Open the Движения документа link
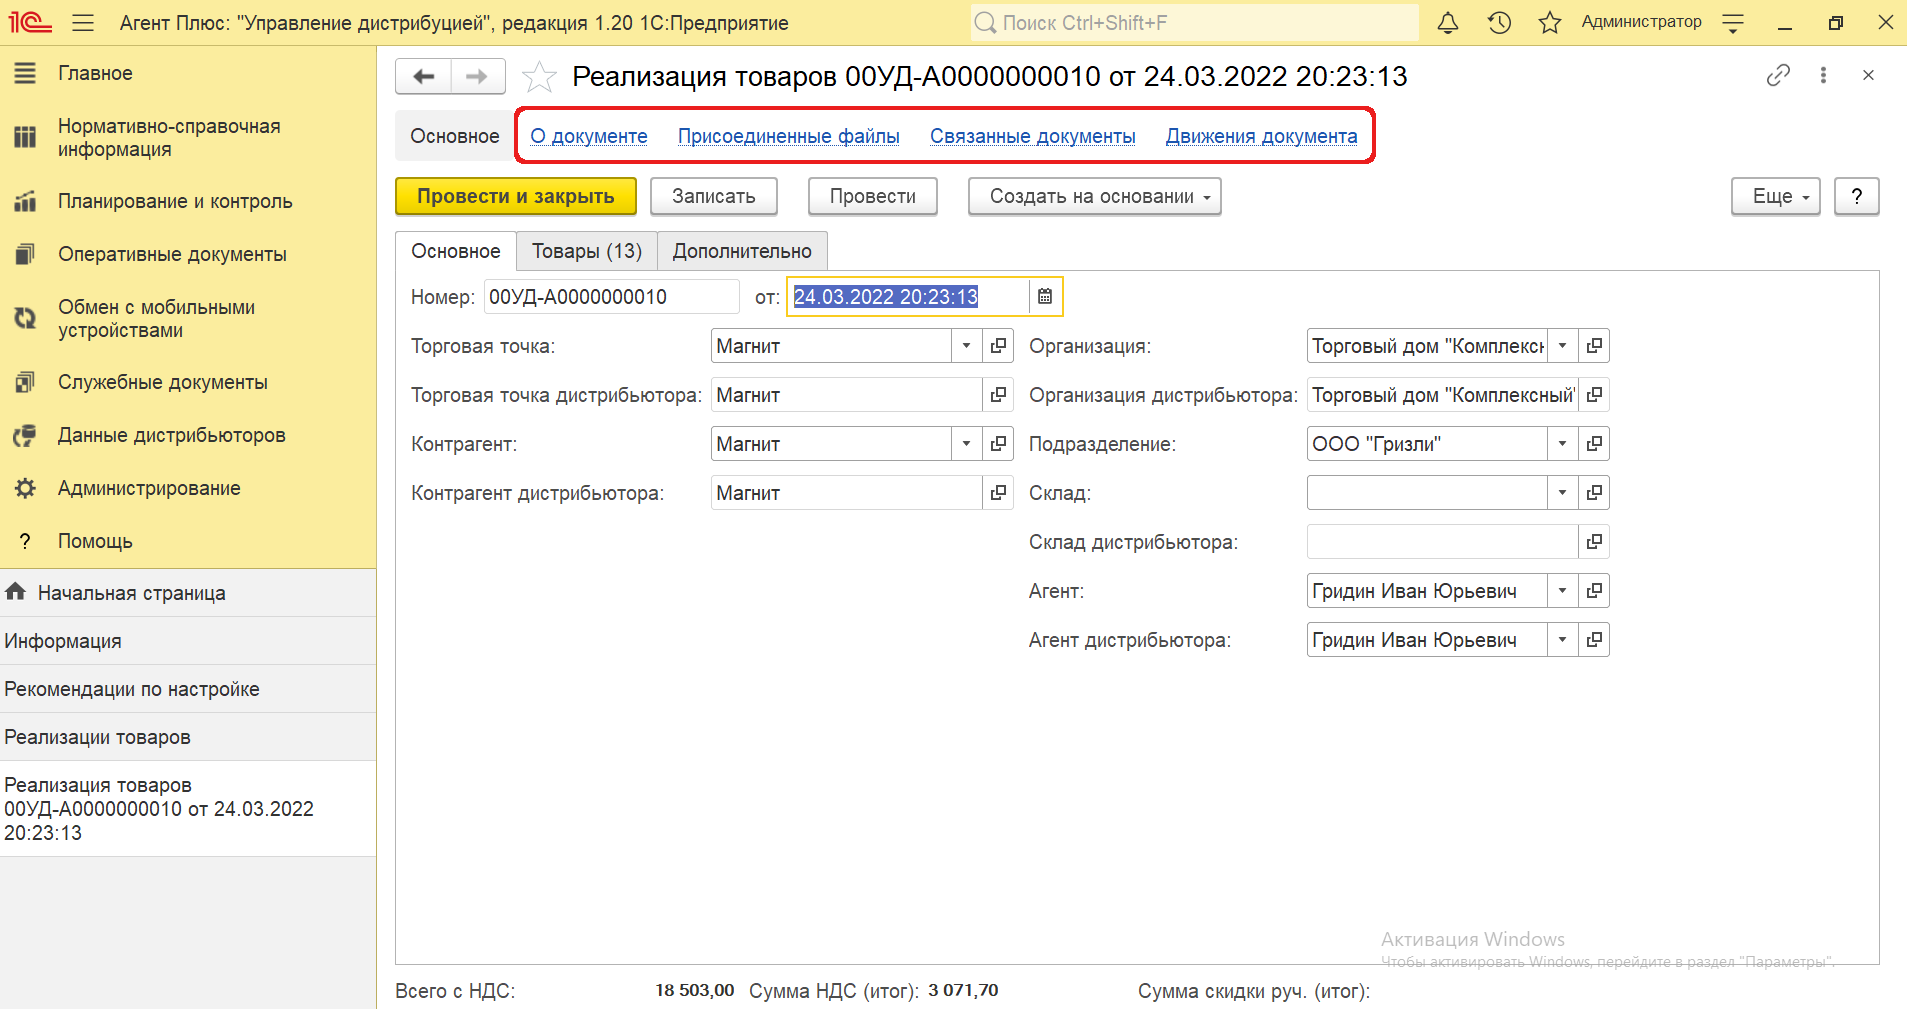The height and width of the screenshot is (1009, 1907). pos(1261,136)
